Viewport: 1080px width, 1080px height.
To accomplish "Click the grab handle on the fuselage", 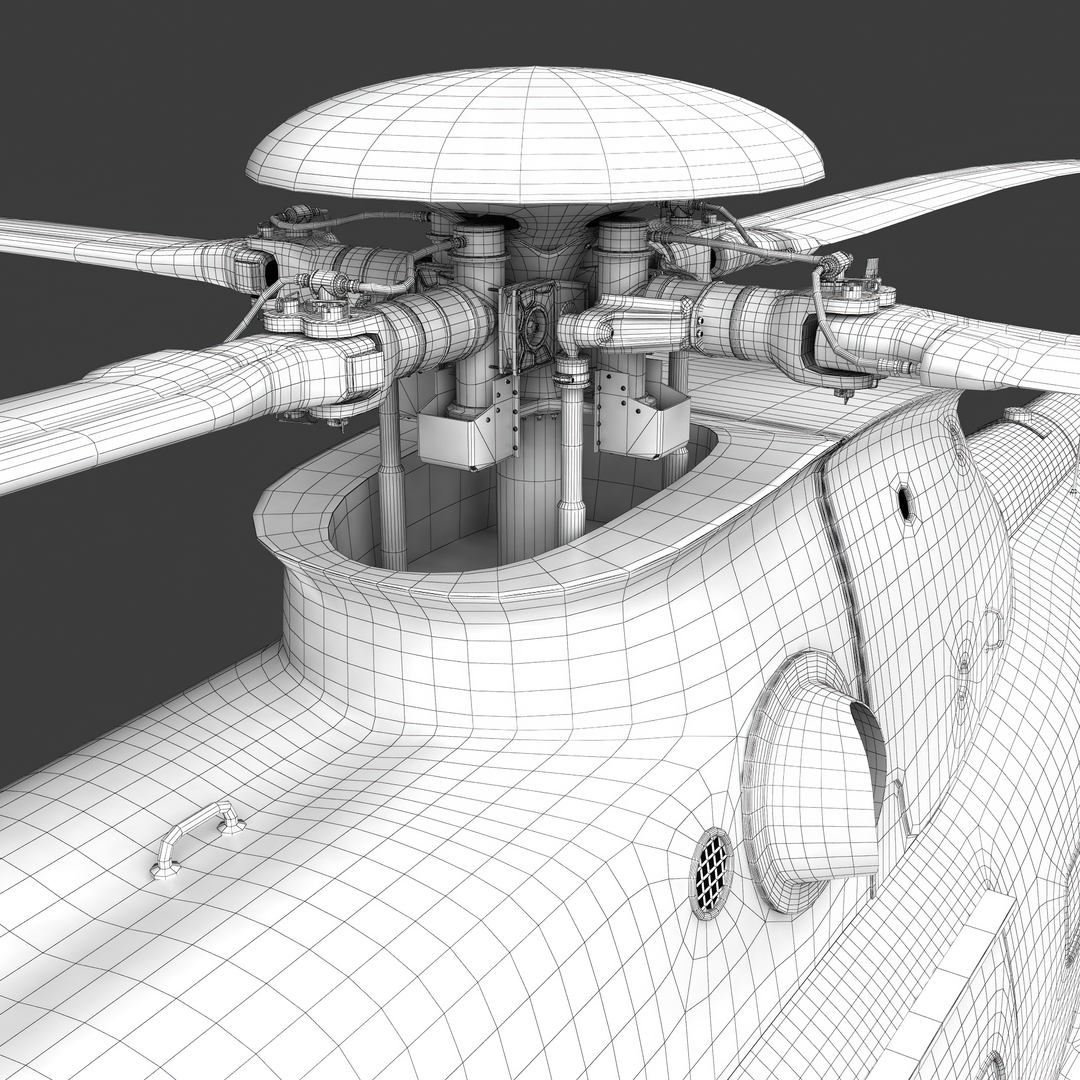I will coord(199,840).
